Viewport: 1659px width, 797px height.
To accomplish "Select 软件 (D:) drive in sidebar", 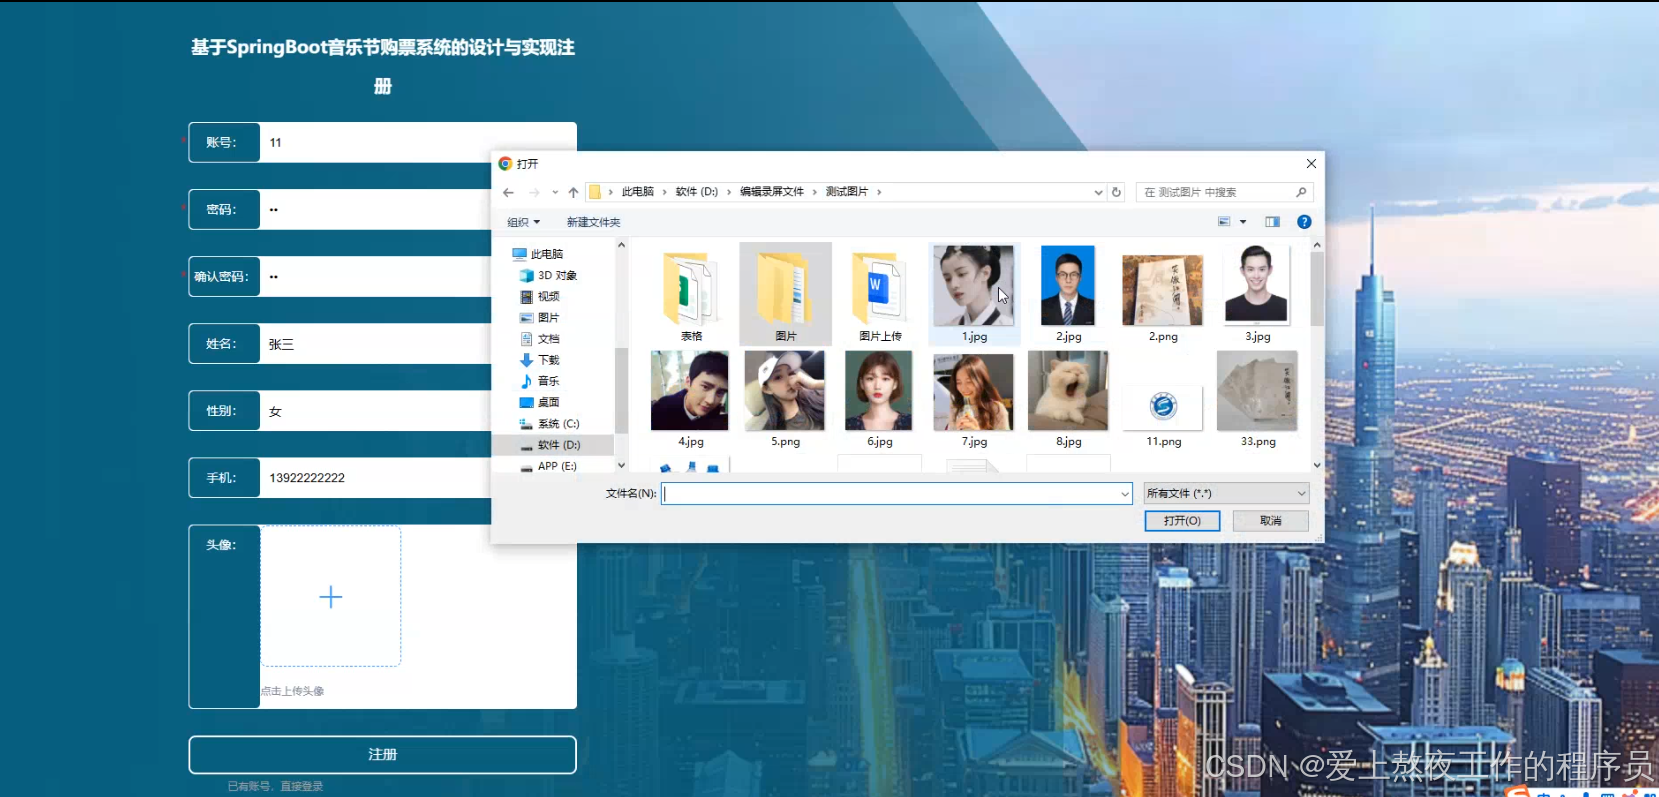I will pos(550,445).
